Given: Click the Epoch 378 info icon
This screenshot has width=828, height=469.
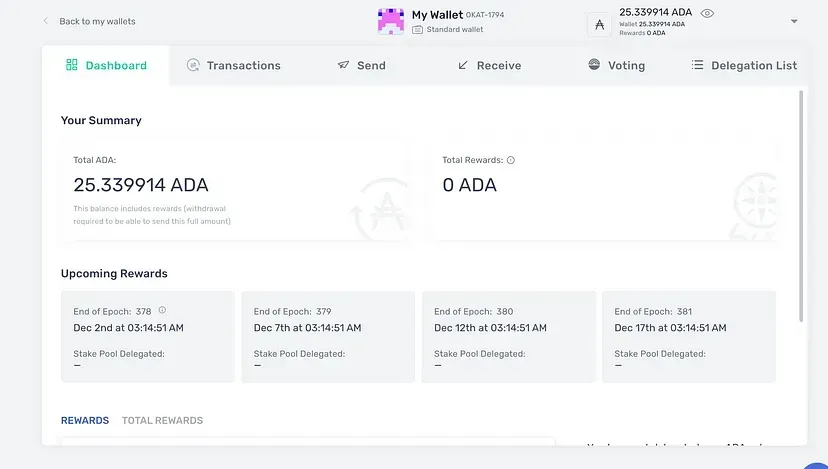Looking at the screenshot, I should [x=162, y=310].
